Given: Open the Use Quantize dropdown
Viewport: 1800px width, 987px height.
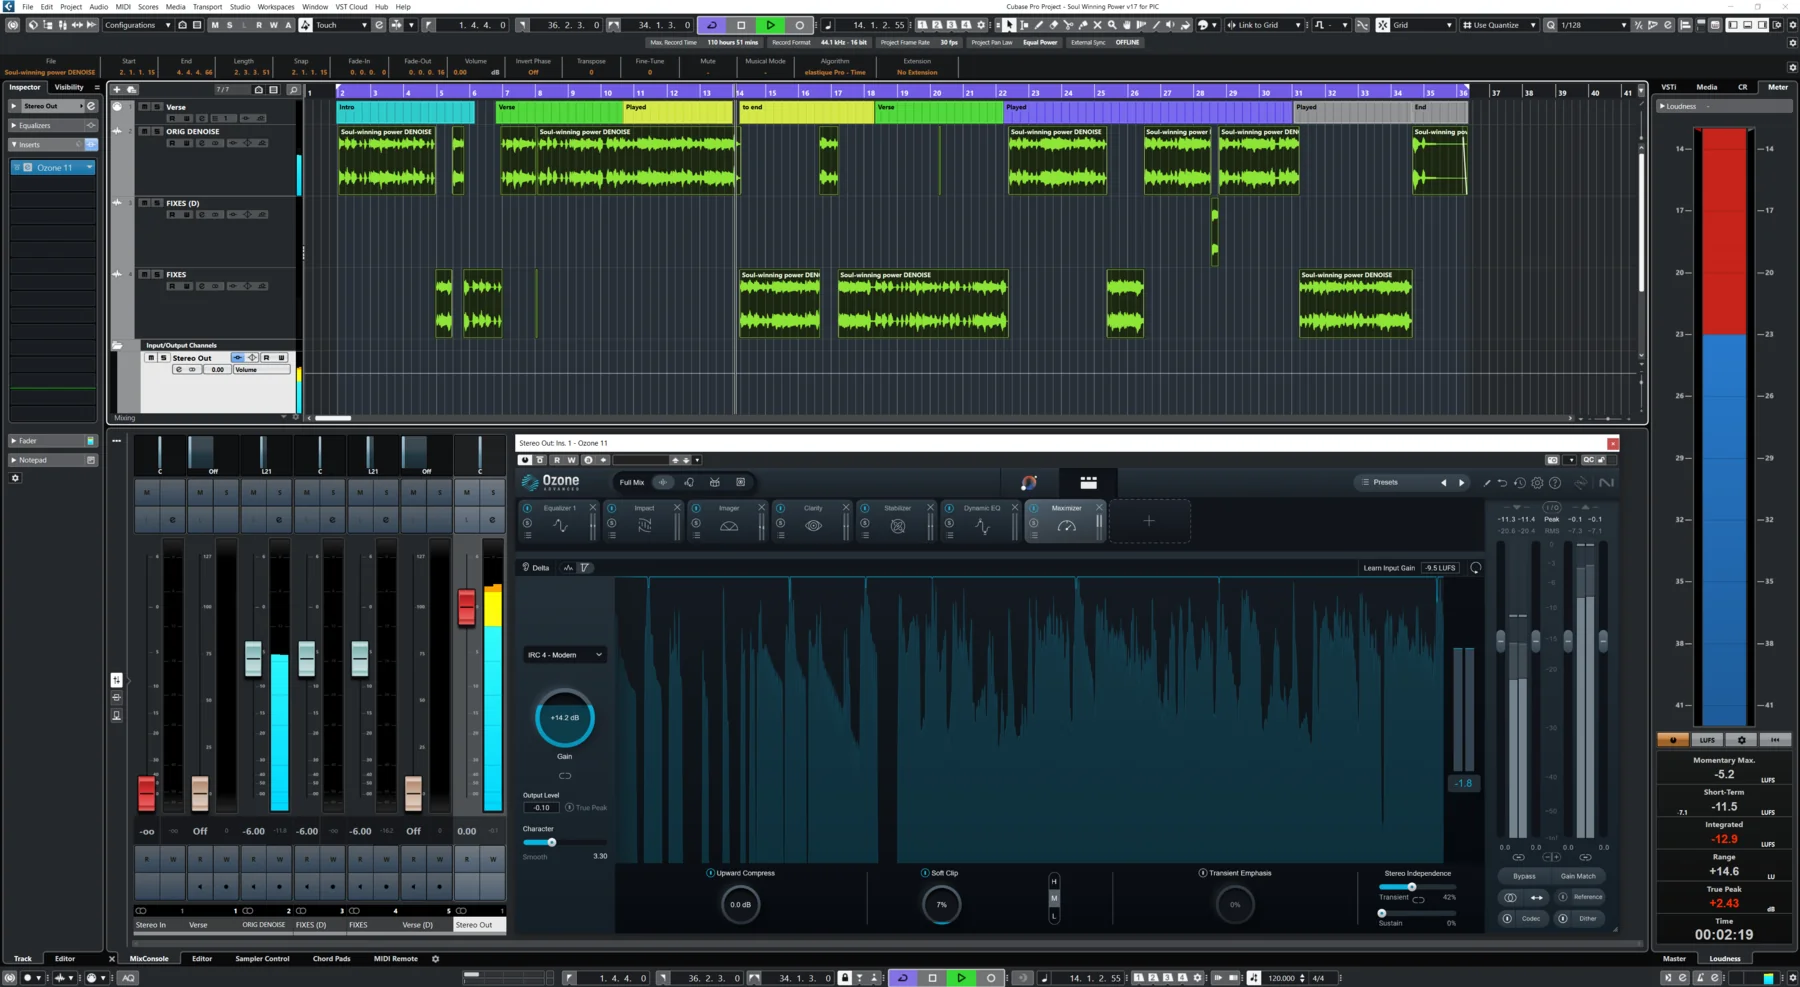Looking at the screenshot, I should pyautogui.click(x=1499, y=25).
